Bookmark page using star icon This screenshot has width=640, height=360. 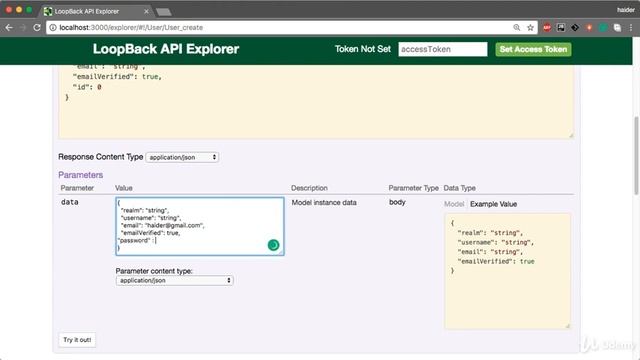click(x=530, y=27)
